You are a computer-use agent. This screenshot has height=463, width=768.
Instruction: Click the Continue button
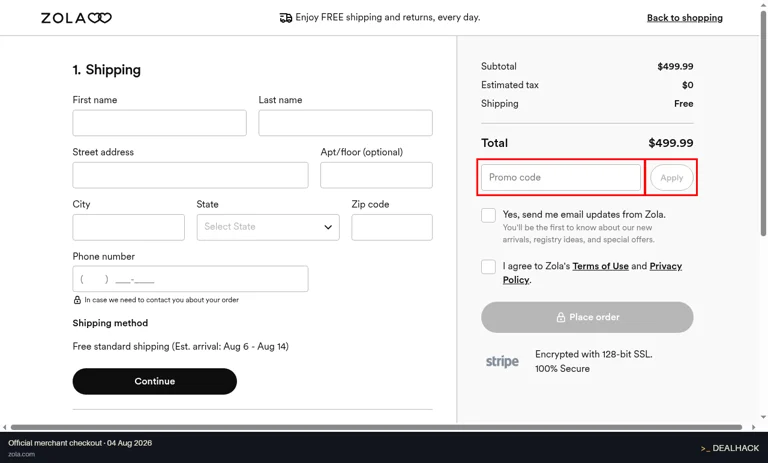pyautogui.click(x=155, y=381)
